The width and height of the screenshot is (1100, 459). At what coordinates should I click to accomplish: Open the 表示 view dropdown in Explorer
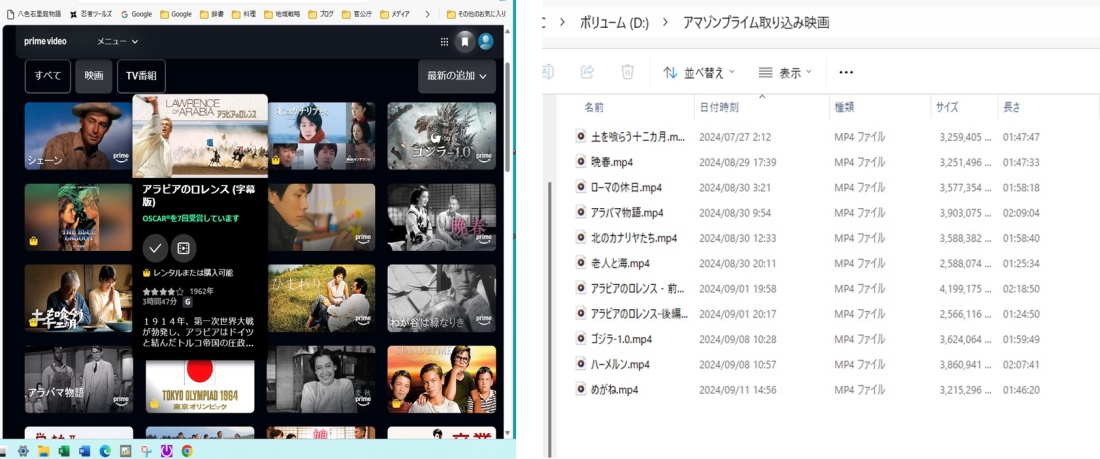click(785, 72)
